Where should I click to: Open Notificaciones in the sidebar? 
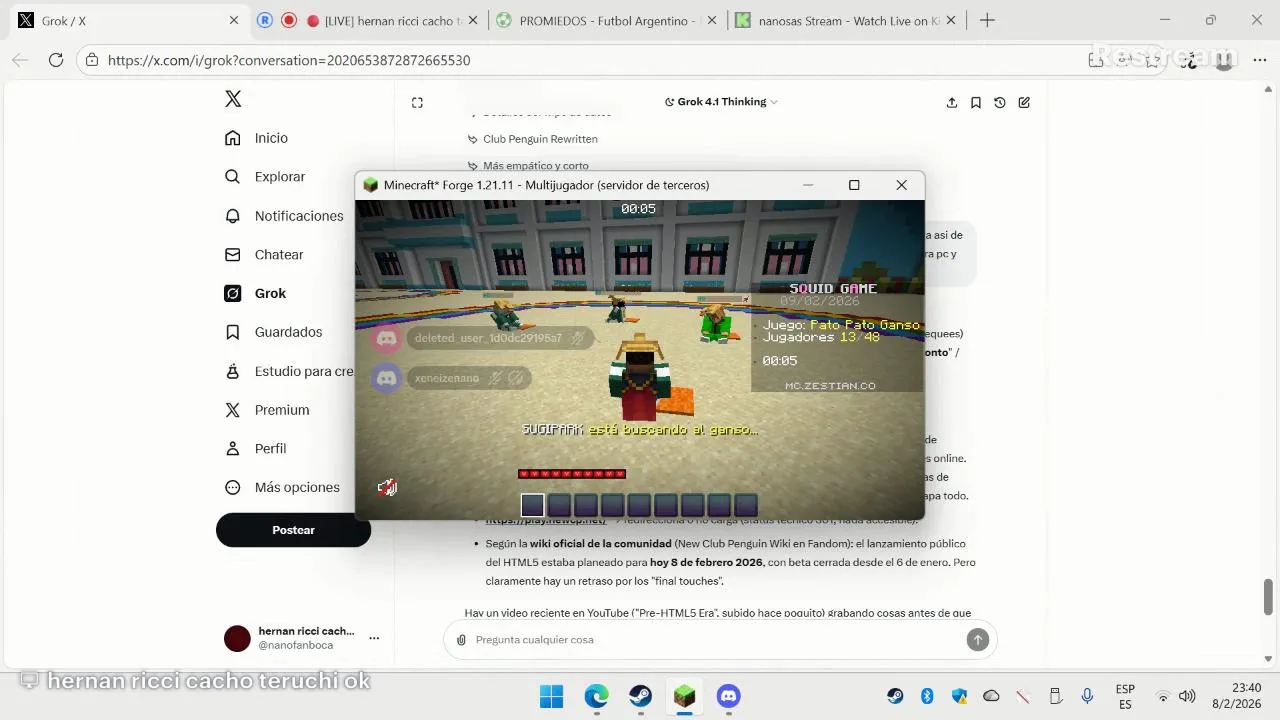tap(284, 216)
